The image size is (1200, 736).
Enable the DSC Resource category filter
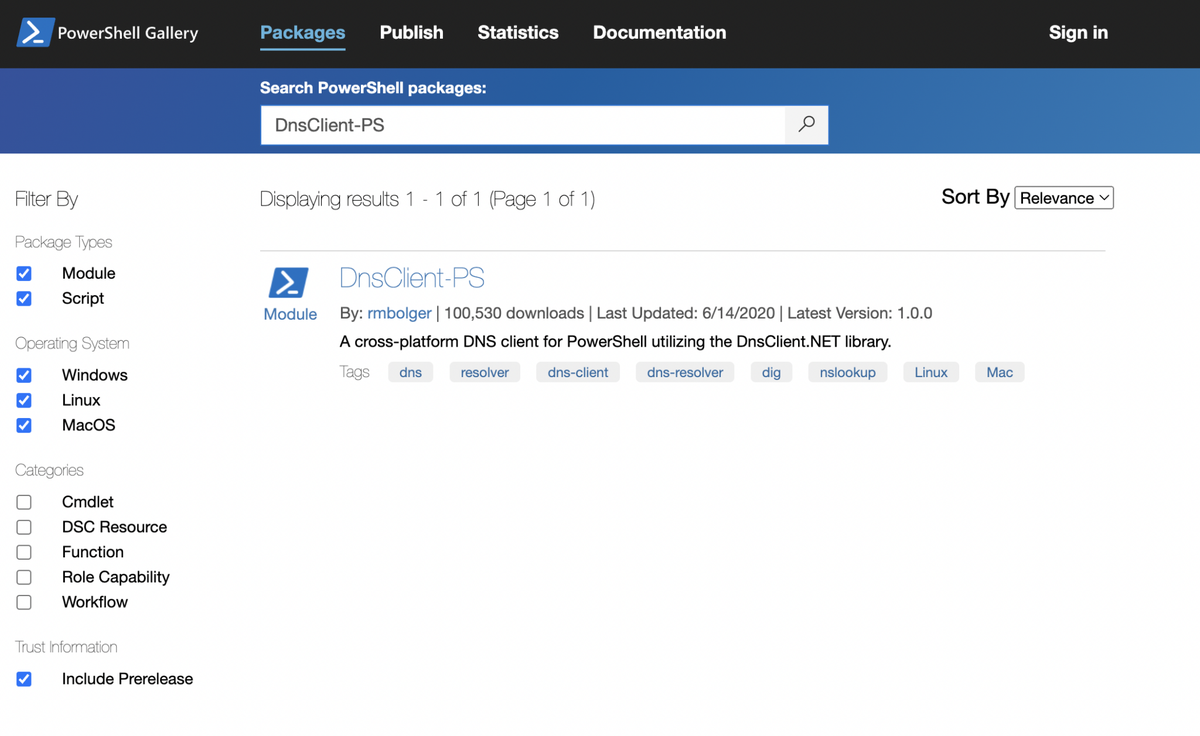pos(24,527)
